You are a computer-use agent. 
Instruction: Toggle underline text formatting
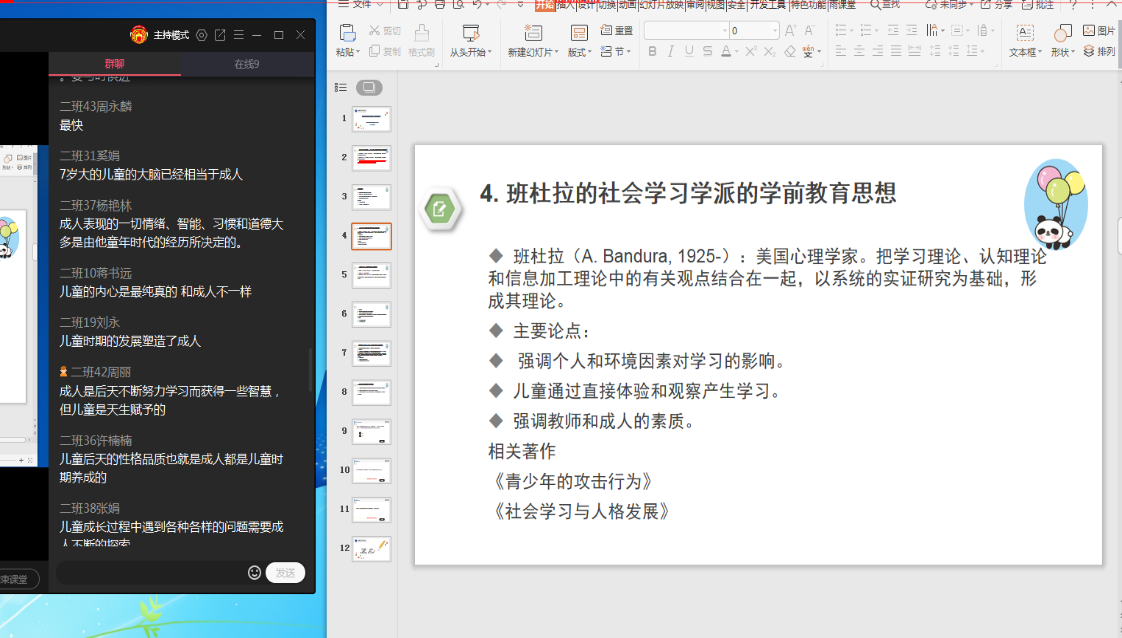point(689,52)
